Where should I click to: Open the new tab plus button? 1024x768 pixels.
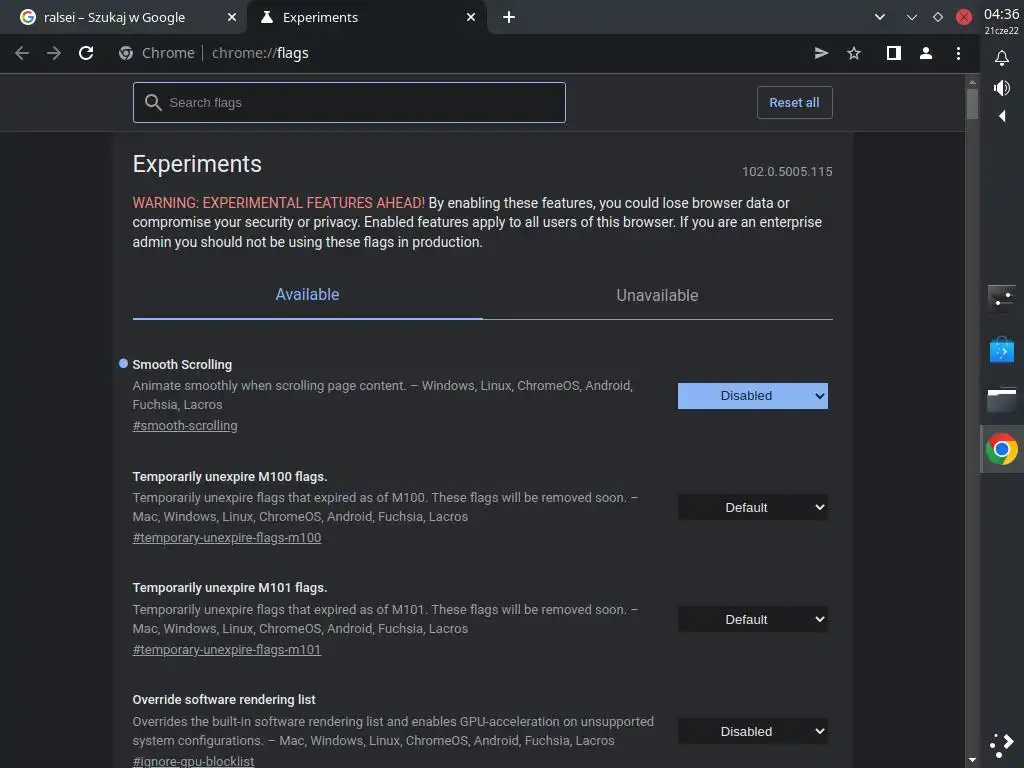pos(509,17)
